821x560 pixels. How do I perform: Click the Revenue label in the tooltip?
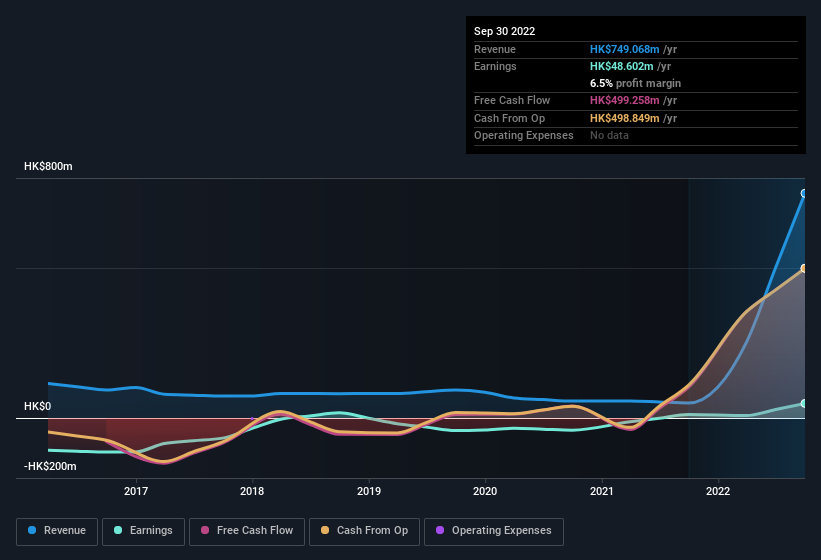tap(495, 49)
